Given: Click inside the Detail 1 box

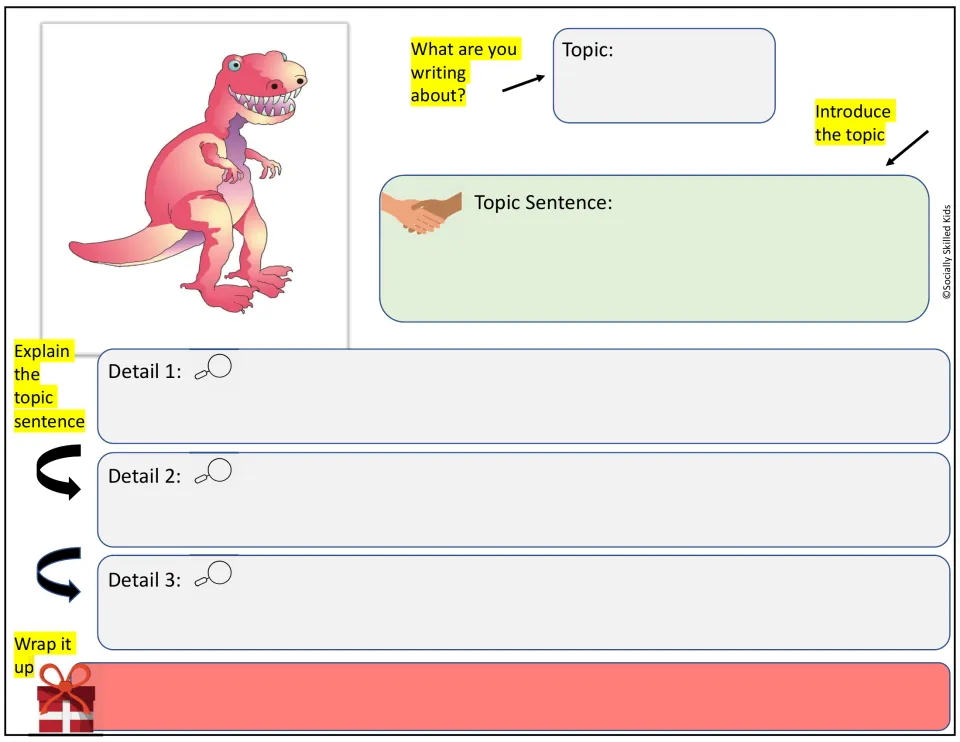Looking at the screenshot, I should tap(523, 396).
